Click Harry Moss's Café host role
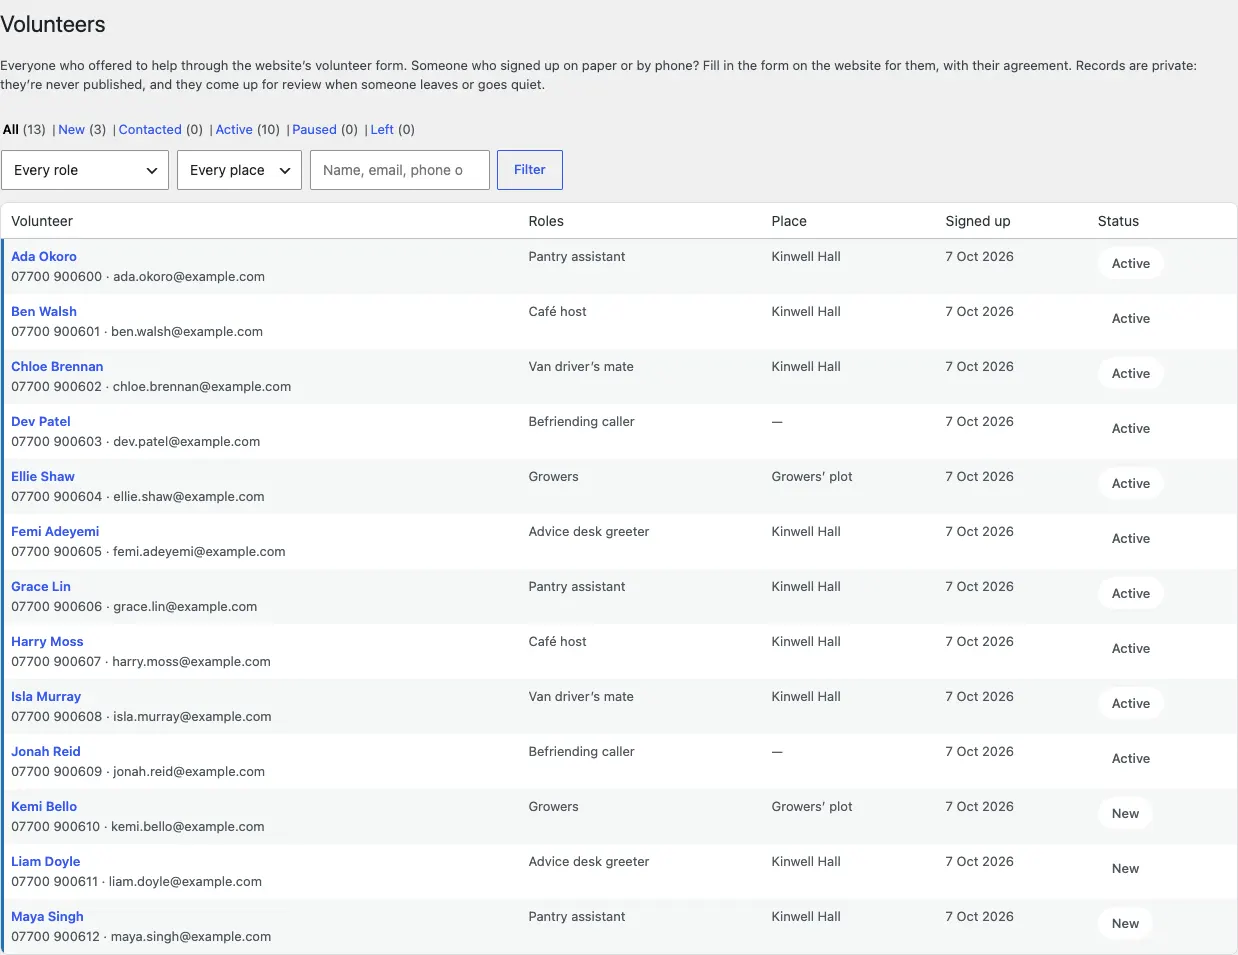The width and height of the screenshot is (1238, 955). tap(558, 641)
